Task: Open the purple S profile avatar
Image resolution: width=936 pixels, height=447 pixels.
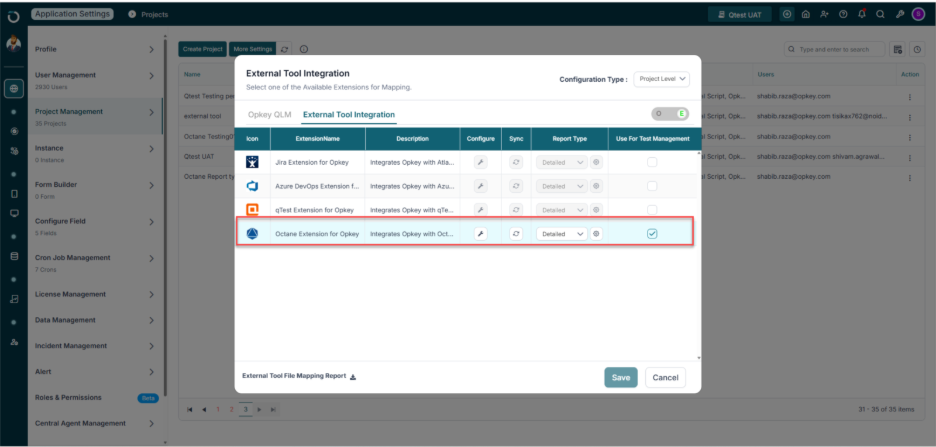Action: [918, 14]
